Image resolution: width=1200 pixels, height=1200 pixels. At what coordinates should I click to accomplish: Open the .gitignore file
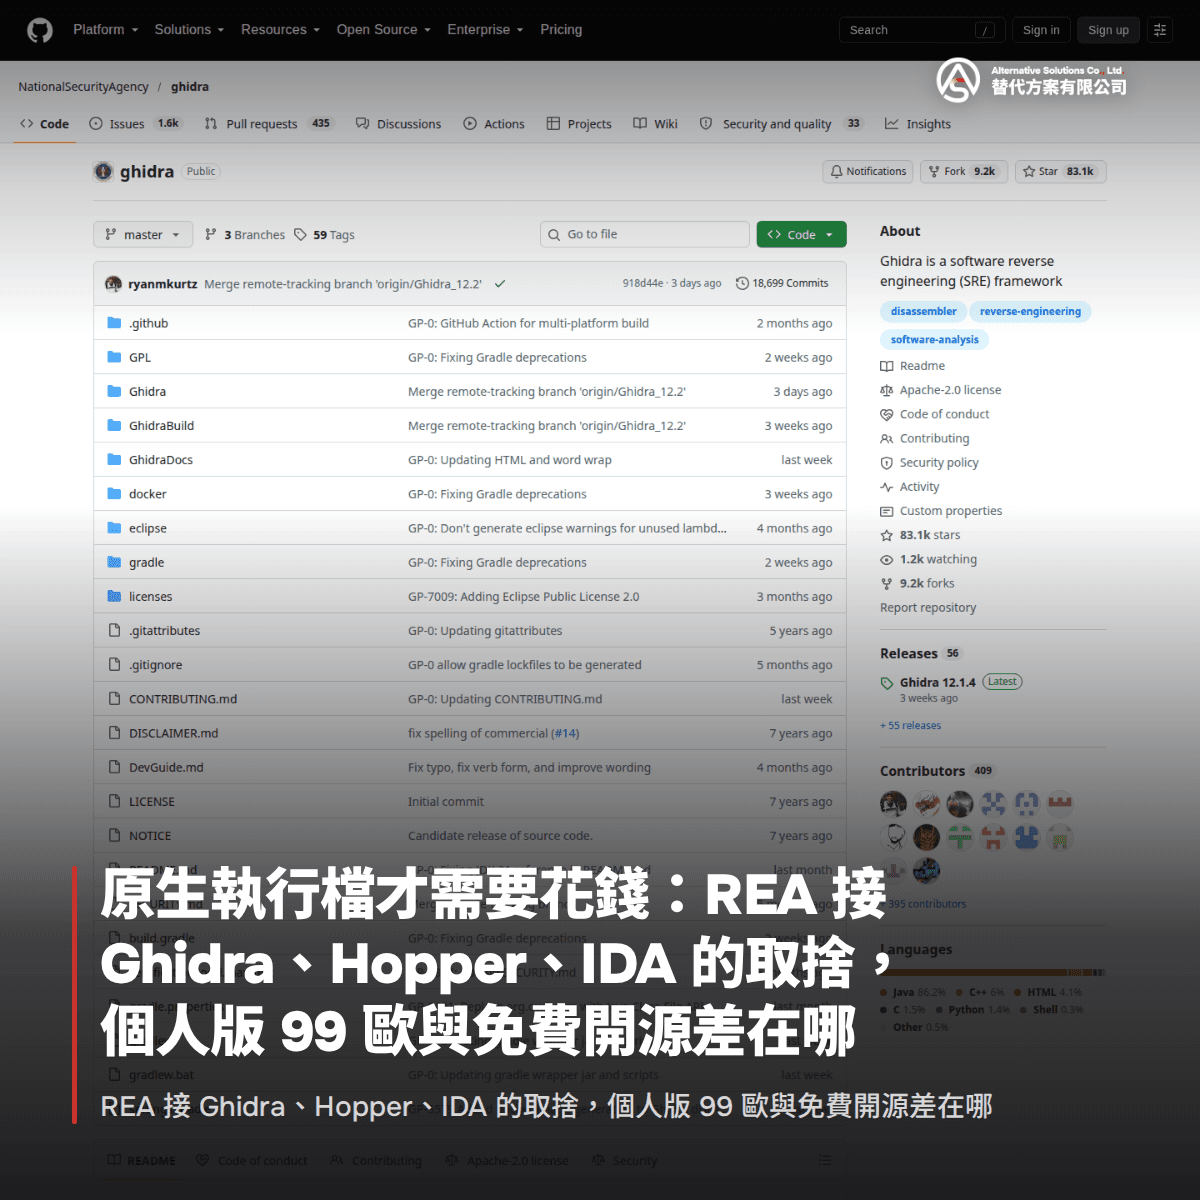coord(155,664)
